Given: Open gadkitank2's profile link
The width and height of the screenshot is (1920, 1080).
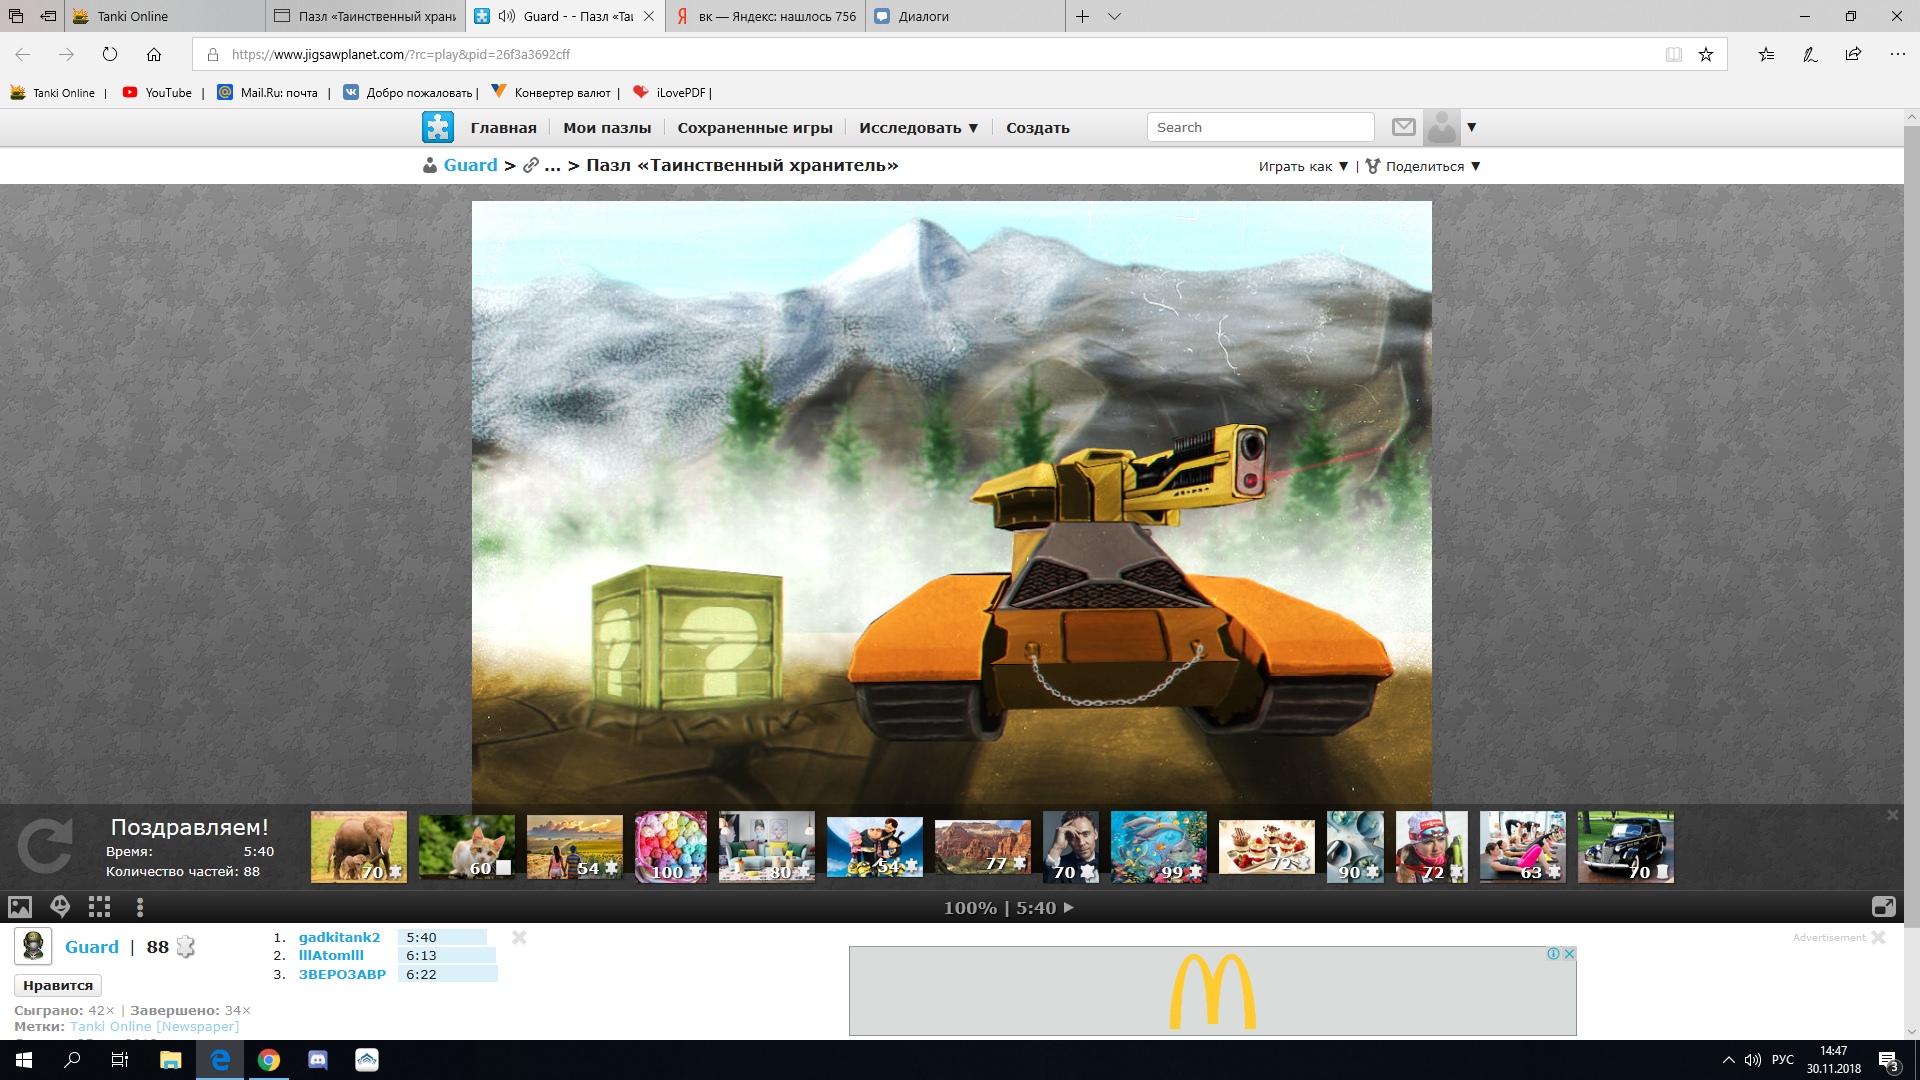Looking at the screenshot, I should pyautogui.click(x=339, y=937).
